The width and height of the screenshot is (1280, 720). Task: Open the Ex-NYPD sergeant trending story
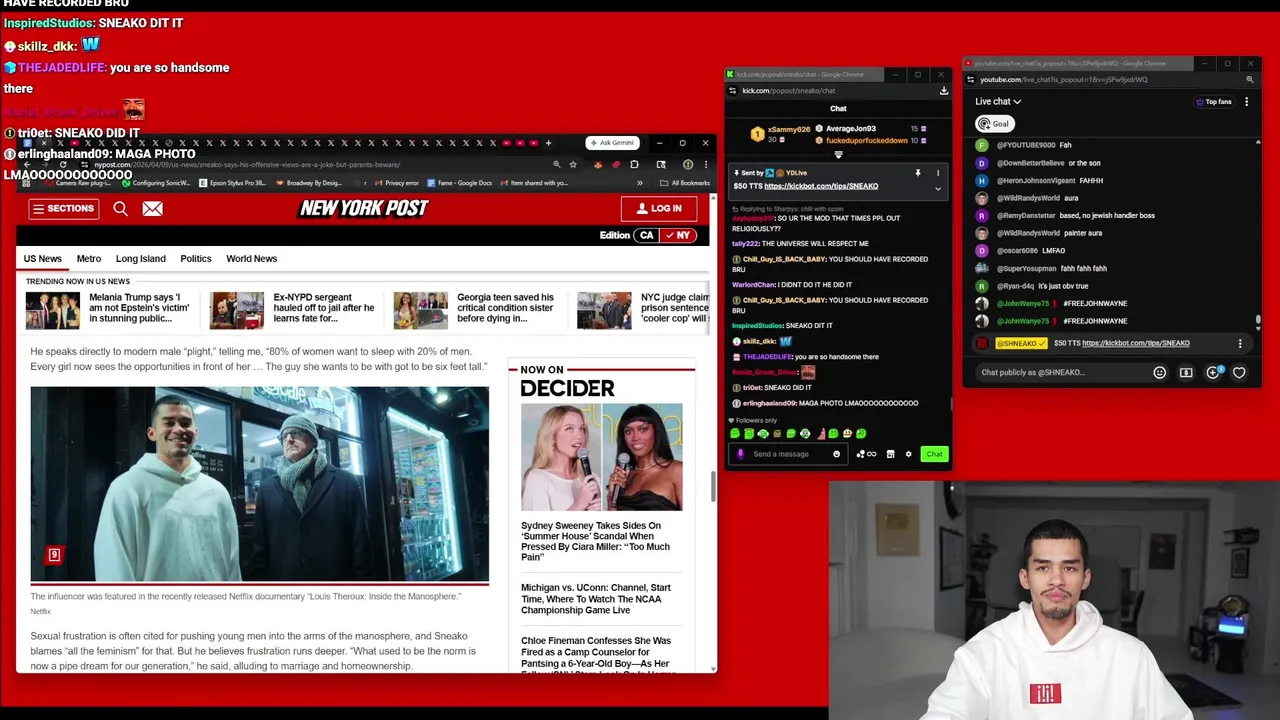tap(323, 308)
